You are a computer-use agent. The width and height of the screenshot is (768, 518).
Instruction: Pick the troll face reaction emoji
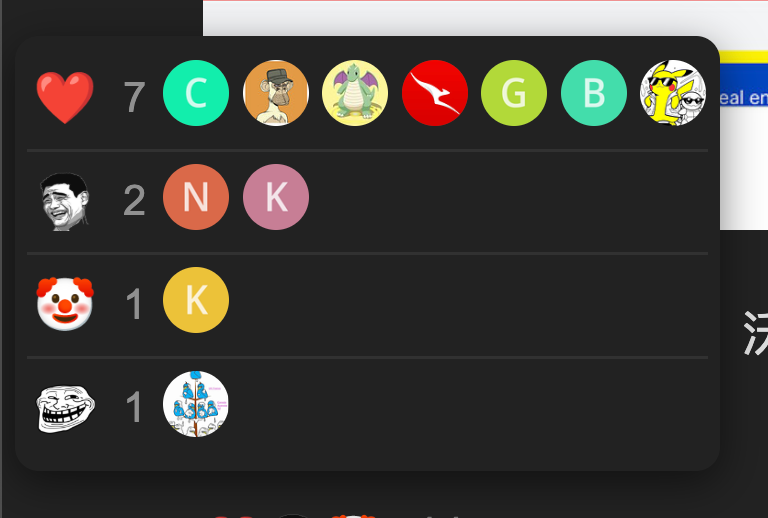(x=65, y=408)
